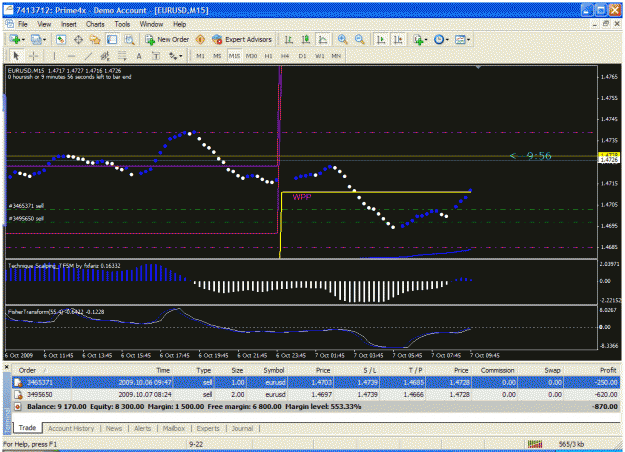Select the Vertical Line drawing tool

click(54, 56)
